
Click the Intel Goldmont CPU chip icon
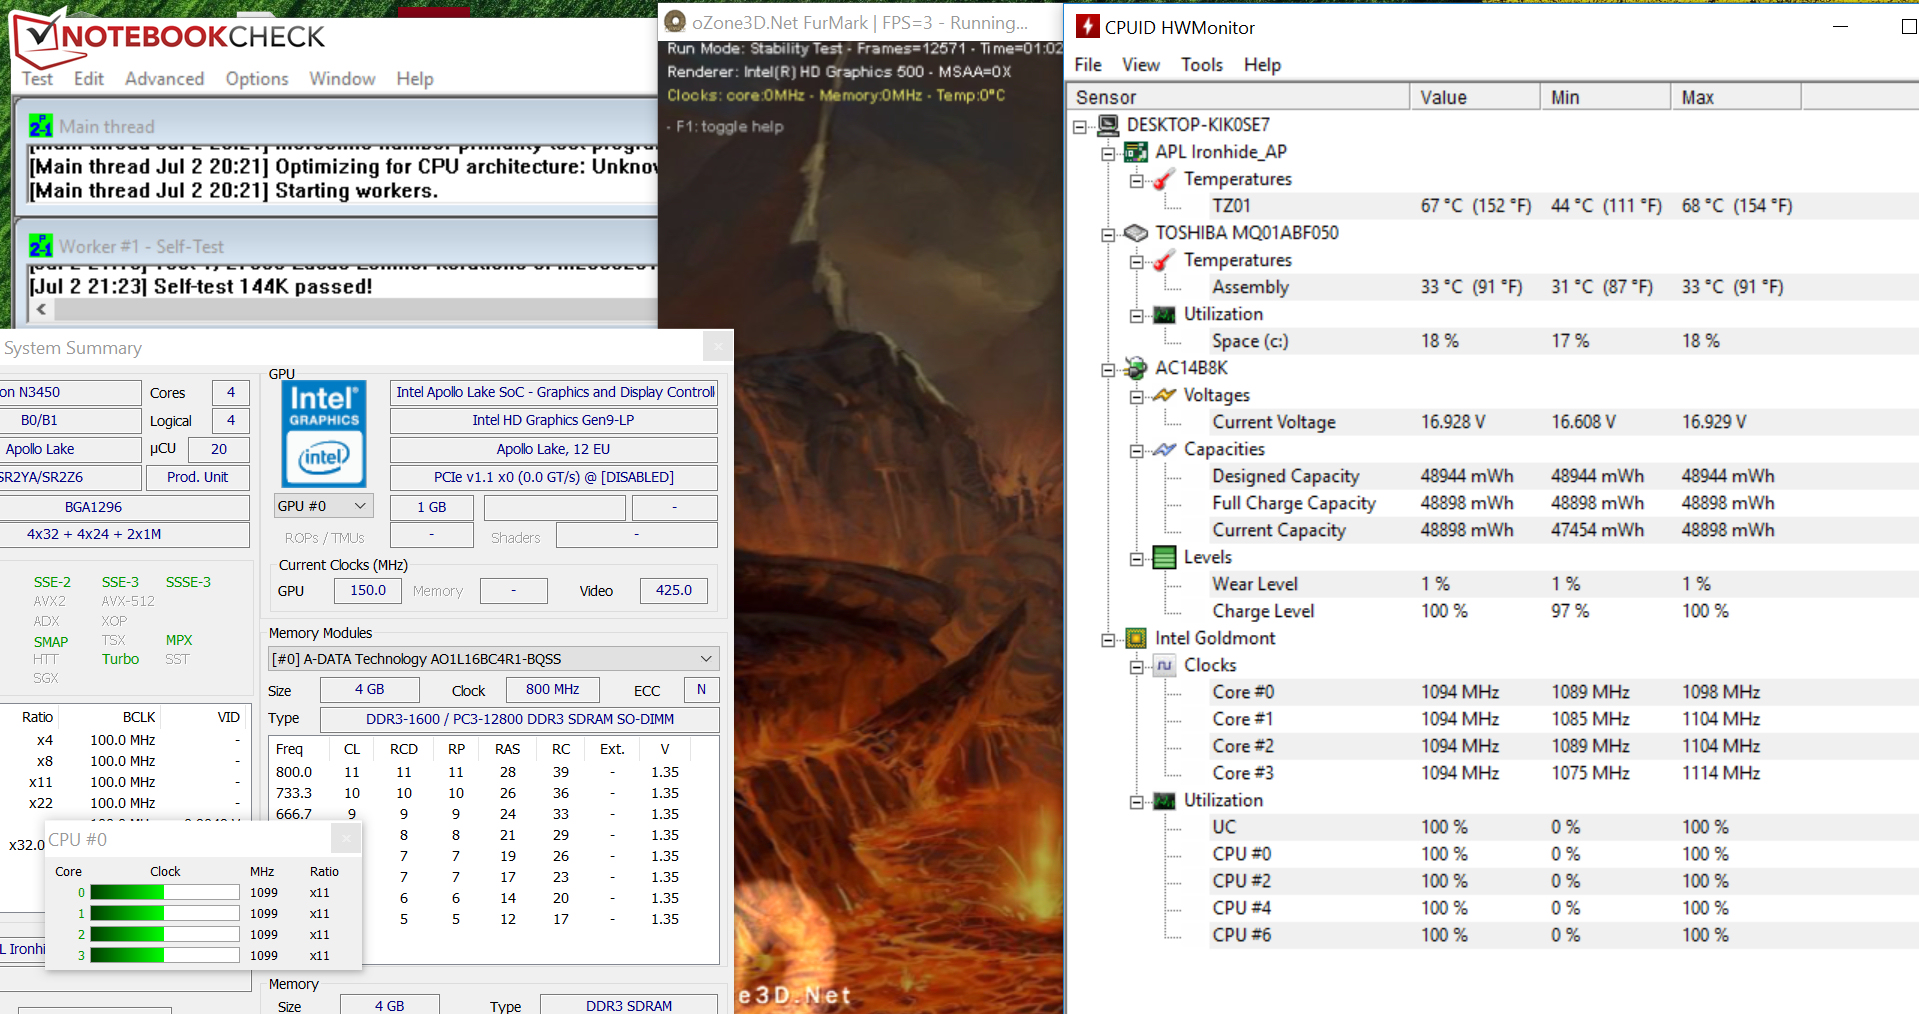pyautogui.click(x=1136, y=638)
